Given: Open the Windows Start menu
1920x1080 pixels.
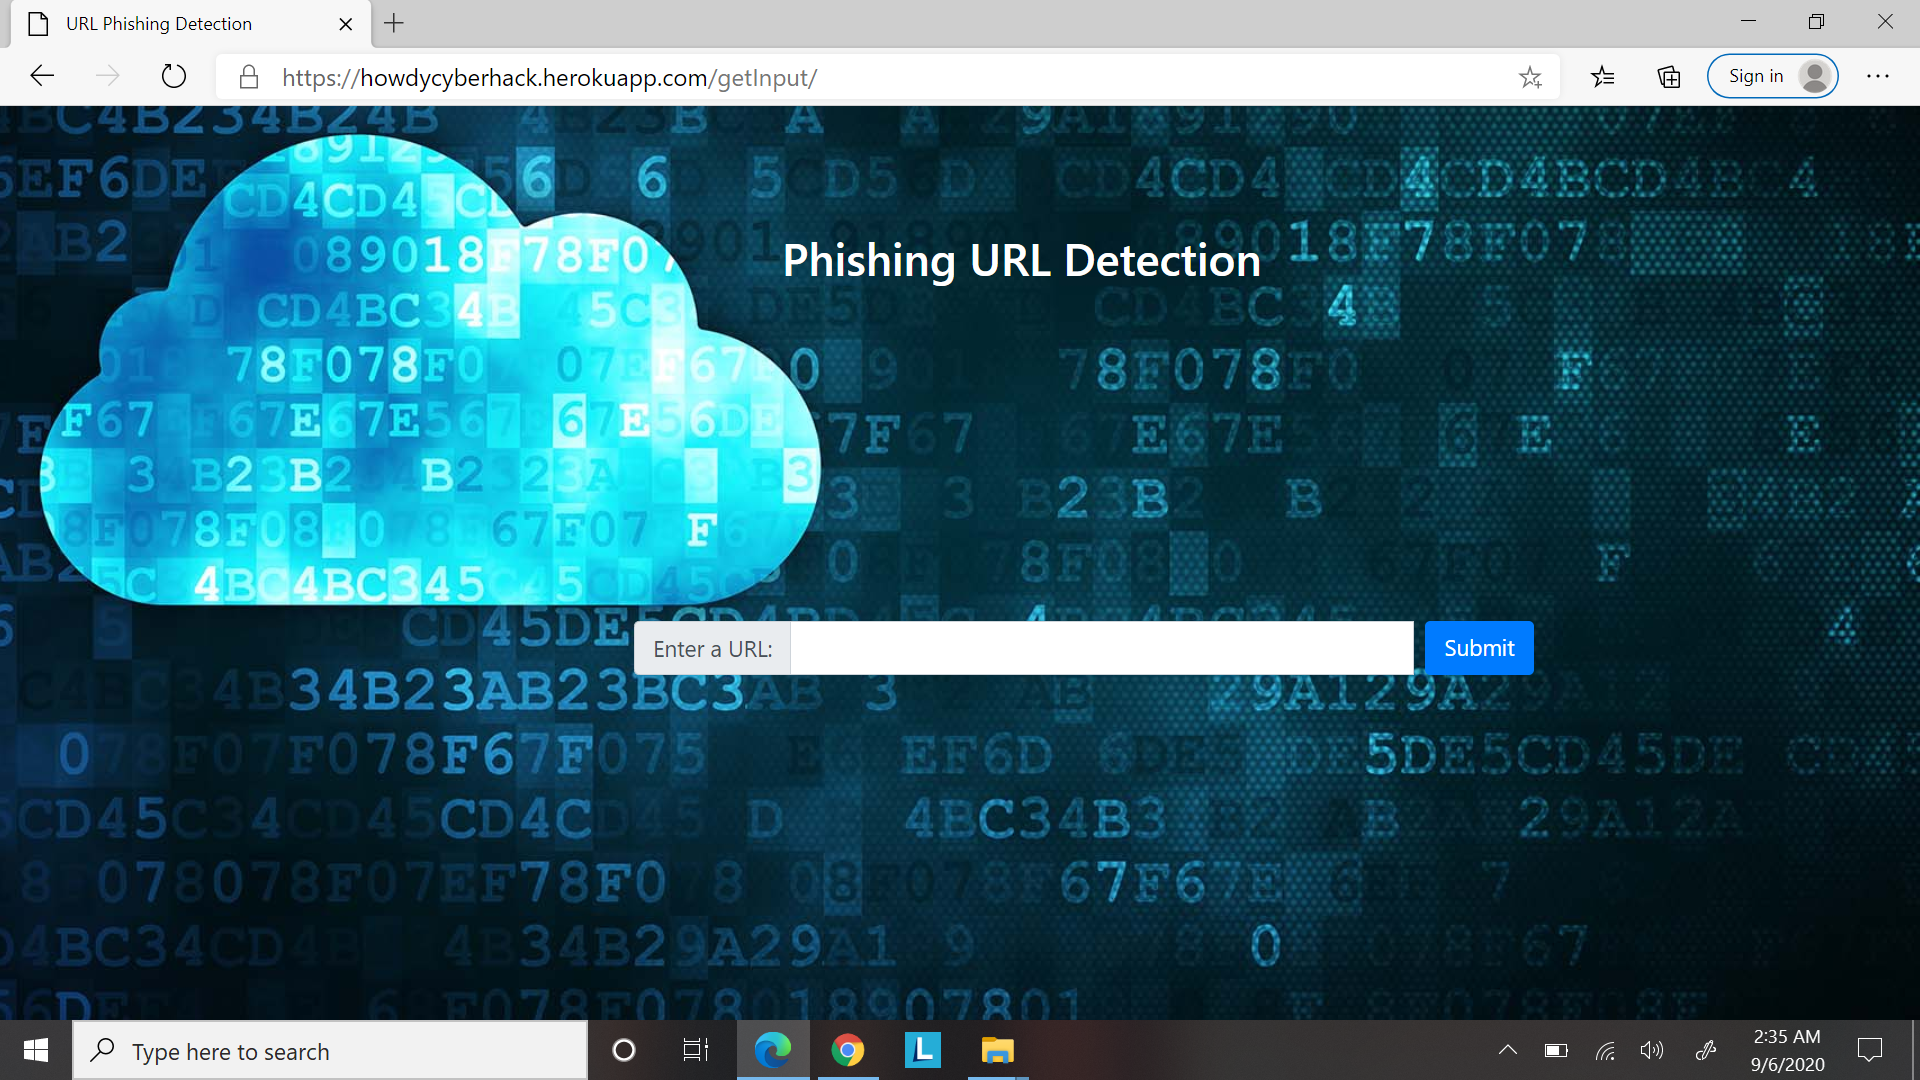Looking at the screenshot, I should pos(36,1050).
